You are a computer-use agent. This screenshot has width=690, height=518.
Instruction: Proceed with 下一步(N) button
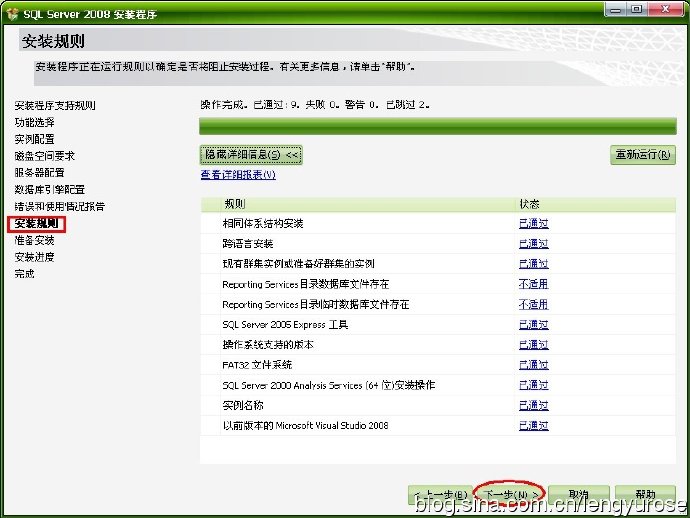[x=510, y=495]
